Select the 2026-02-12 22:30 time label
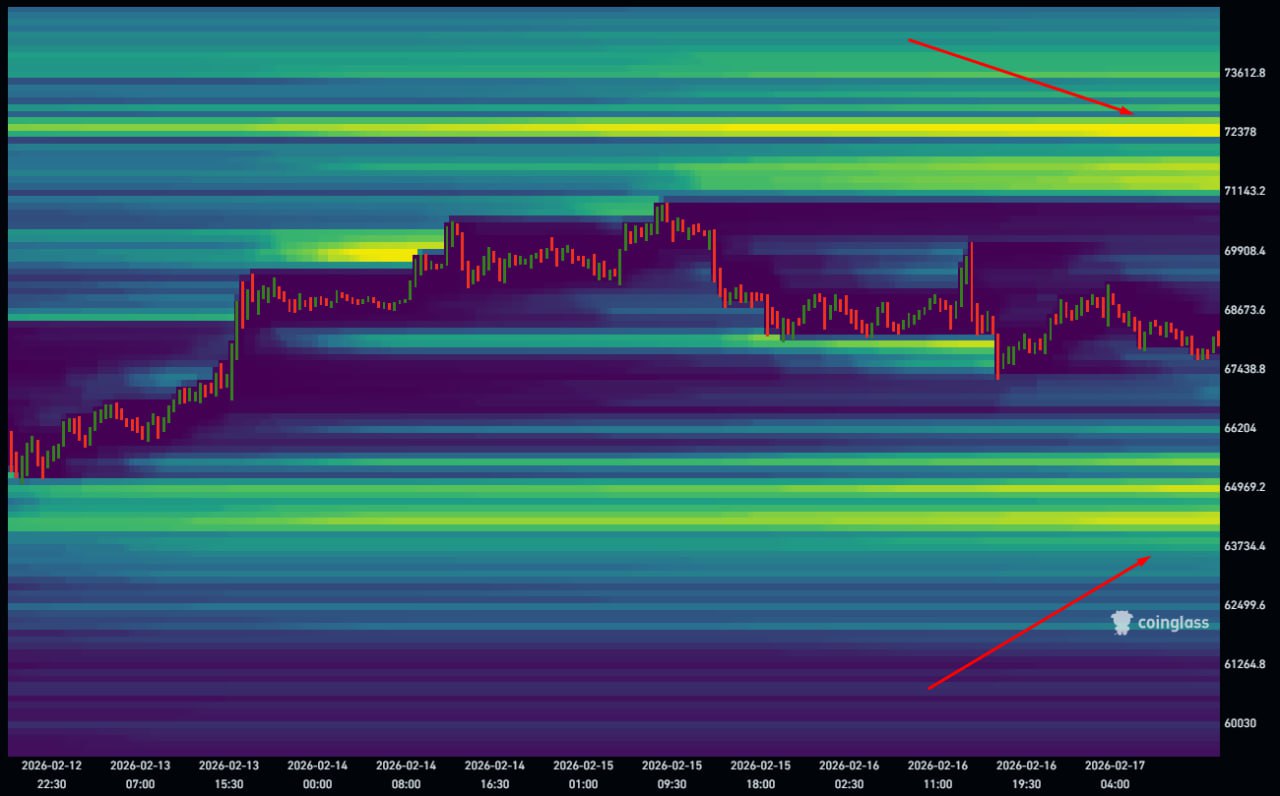 (51, 774)
